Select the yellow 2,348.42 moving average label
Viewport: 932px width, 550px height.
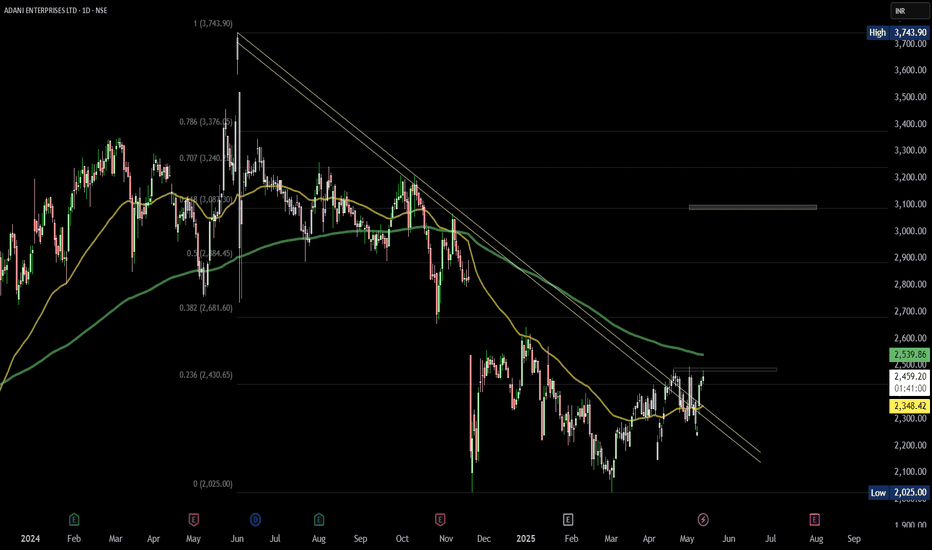[x=909, y=406]
